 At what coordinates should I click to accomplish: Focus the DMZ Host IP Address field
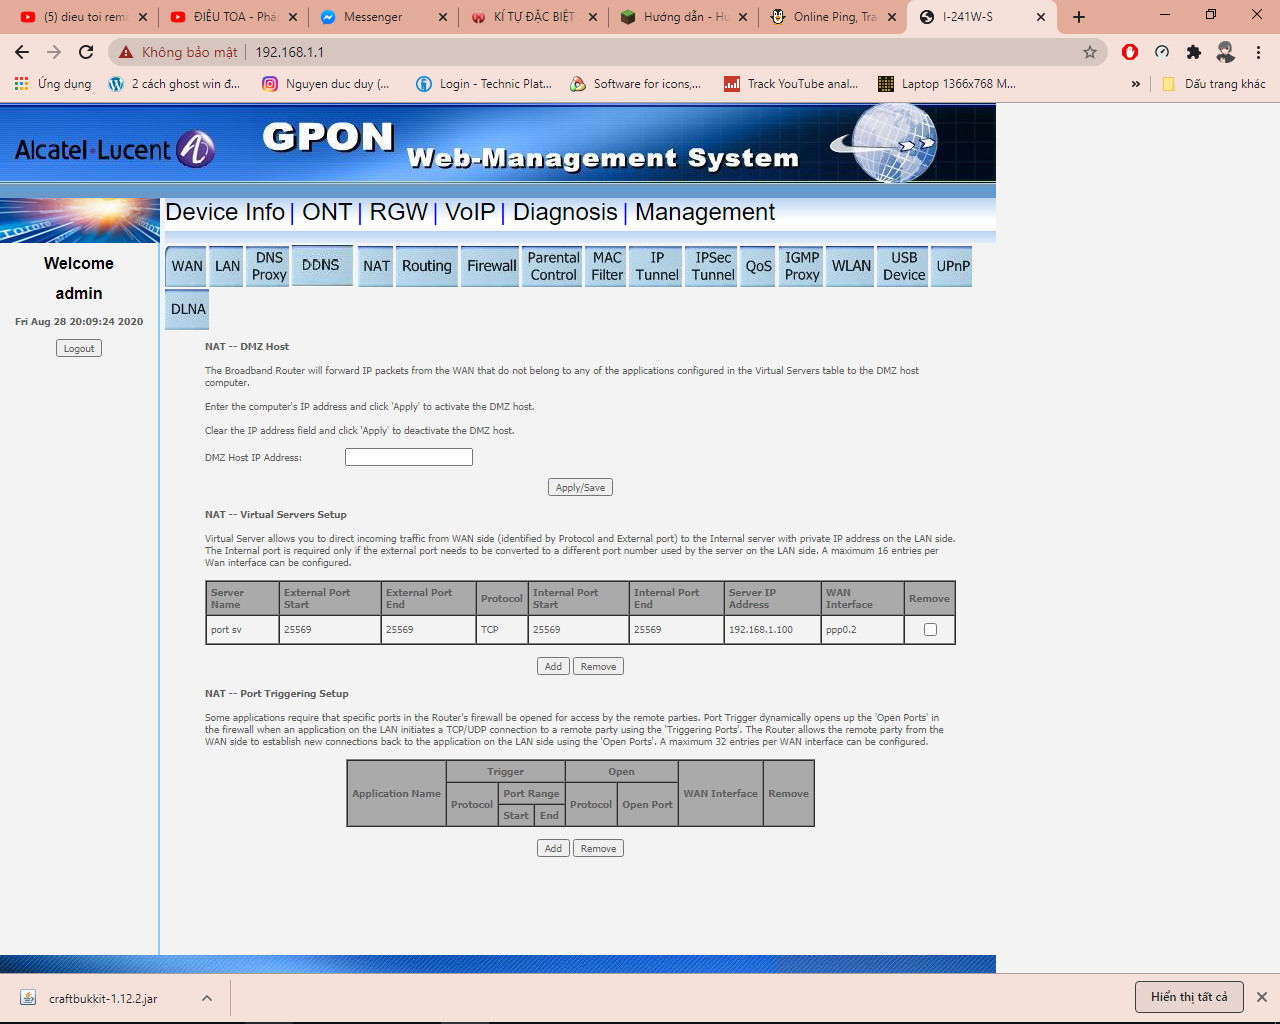pyautogui.click(x=408, y=457)
